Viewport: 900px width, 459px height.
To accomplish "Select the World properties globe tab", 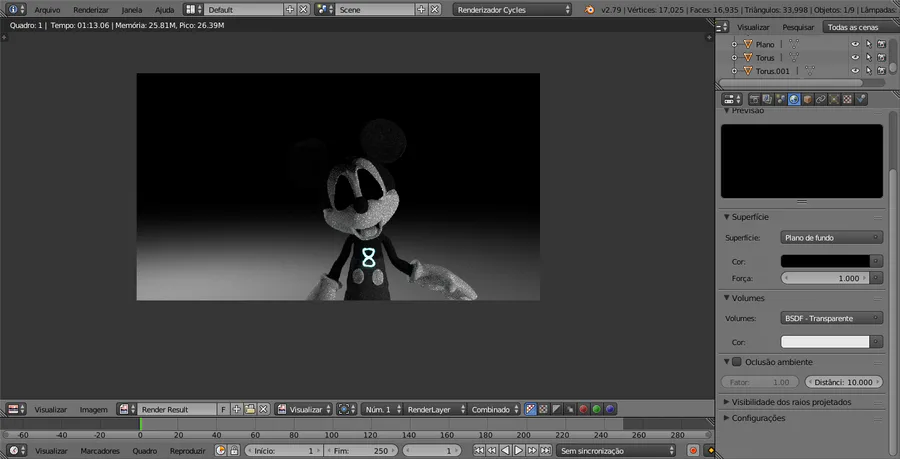I will pos(794,99).
